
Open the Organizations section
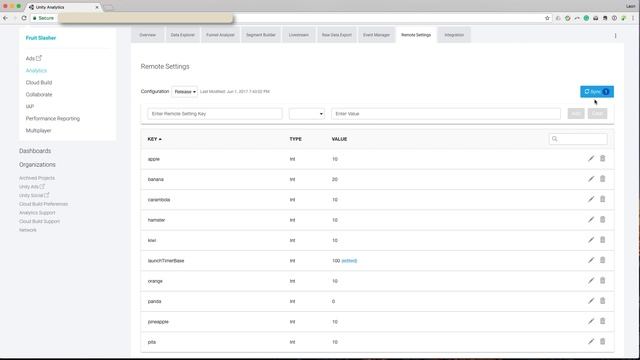(37, 165)
